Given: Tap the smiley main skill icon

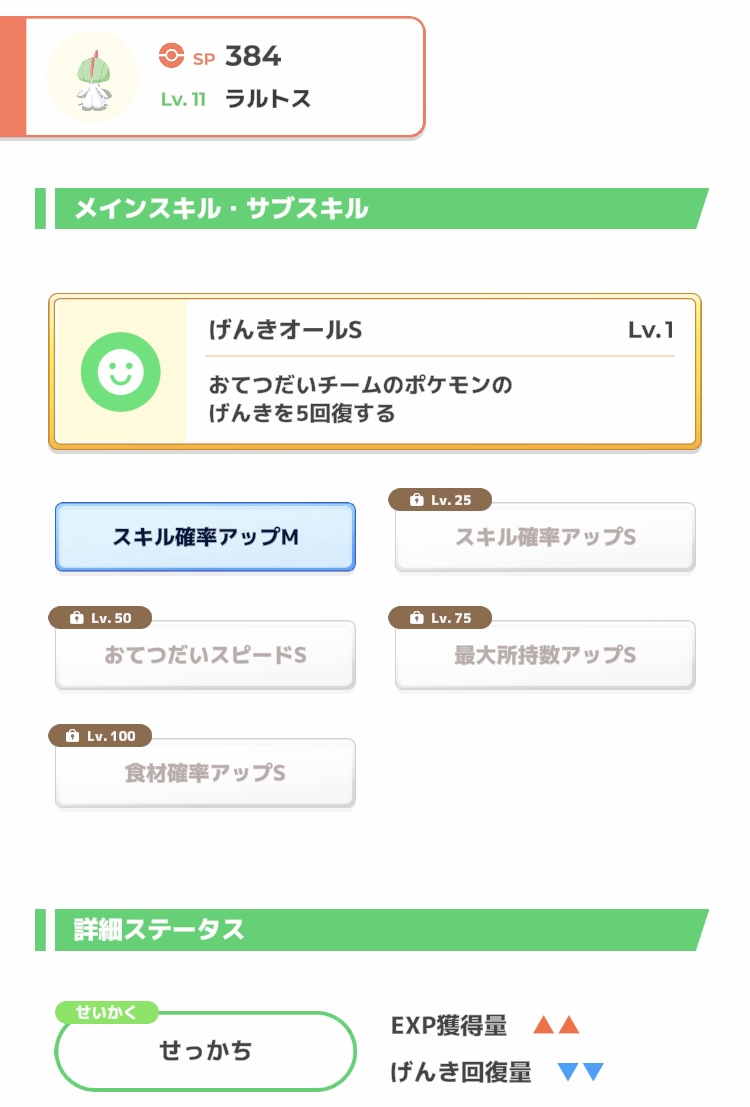Looking at the screenshot, I should [x=120, y=372].
